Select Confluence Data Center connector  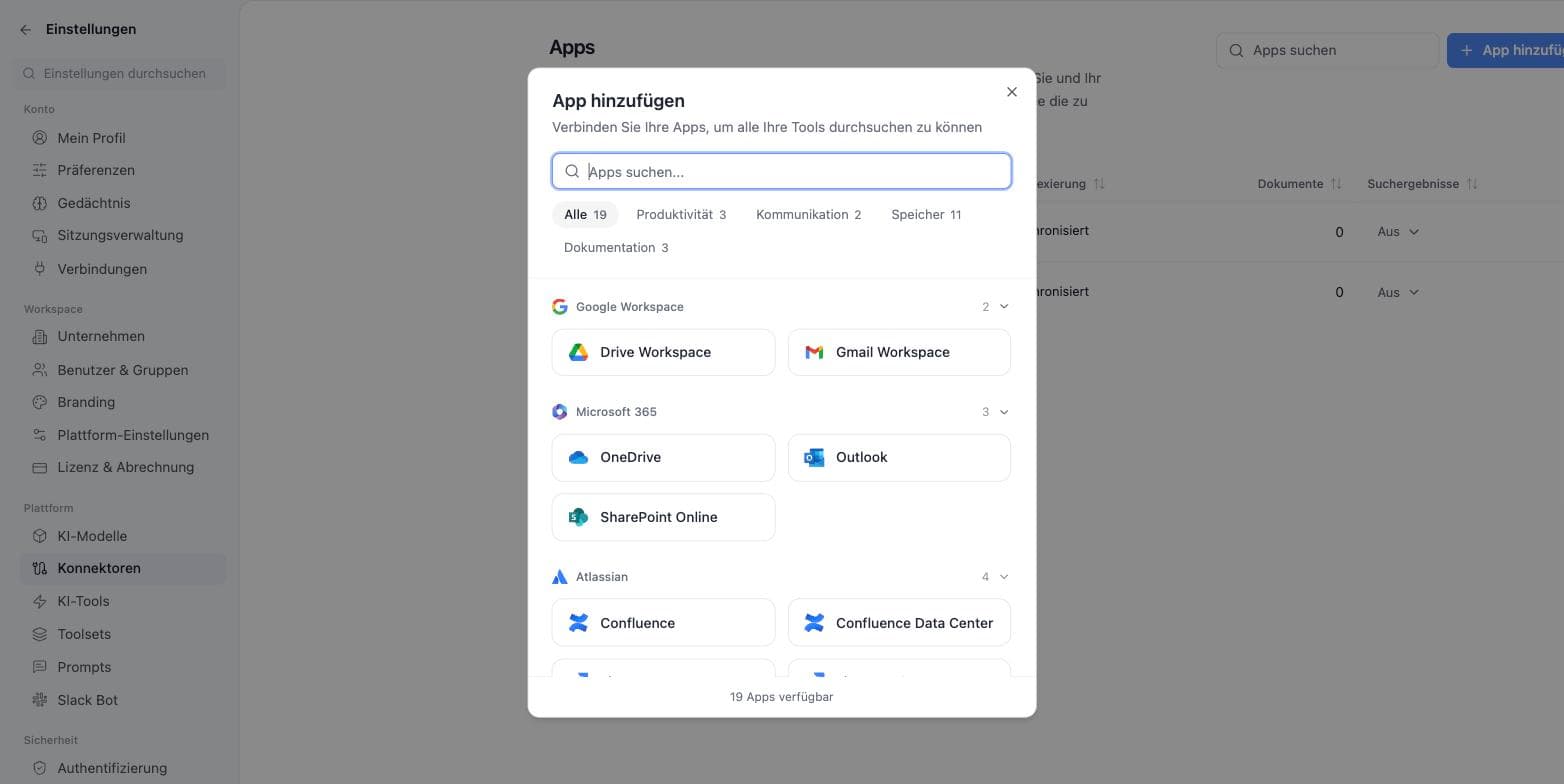(x=899, y=623)
